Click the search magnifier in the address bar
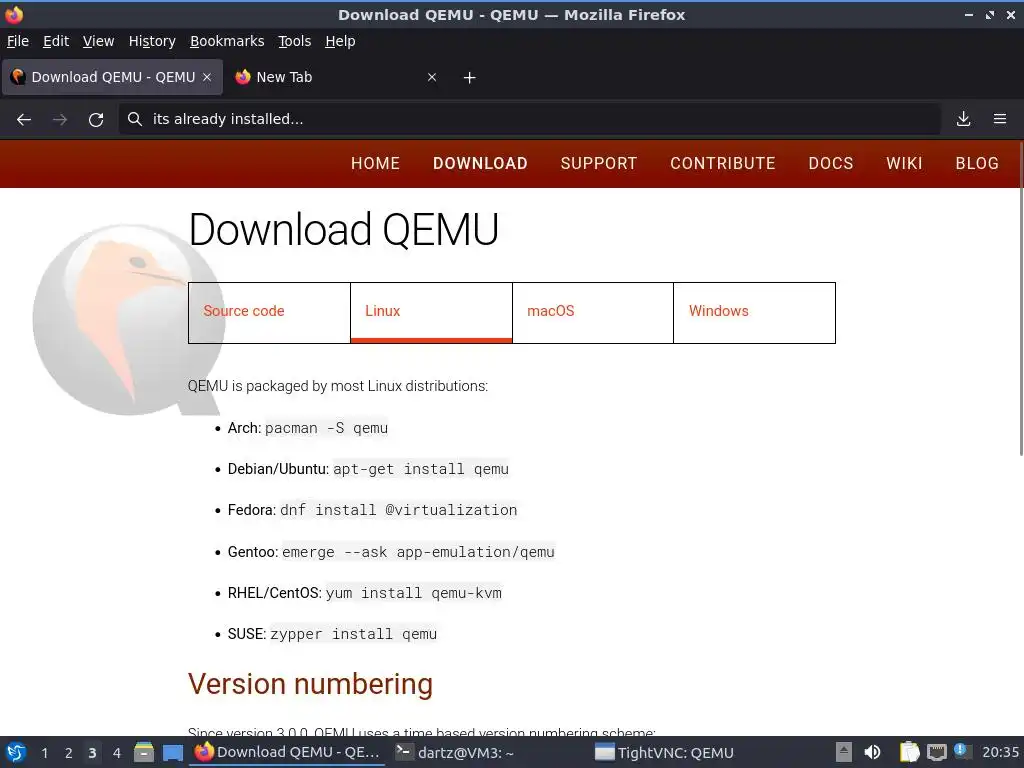 tap(135, 119)
